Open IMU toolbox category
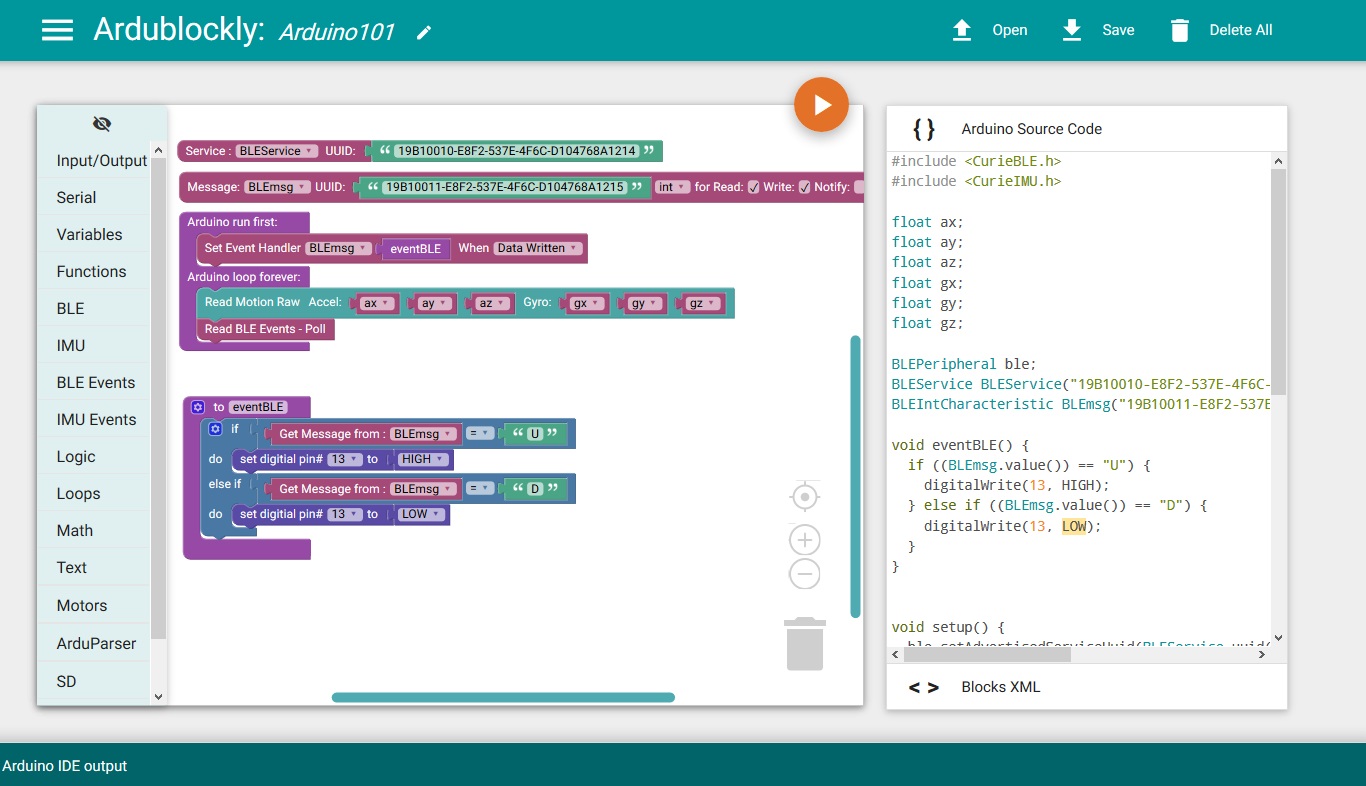The width and height of the screenshot is (1366, 786). [94, 345]
